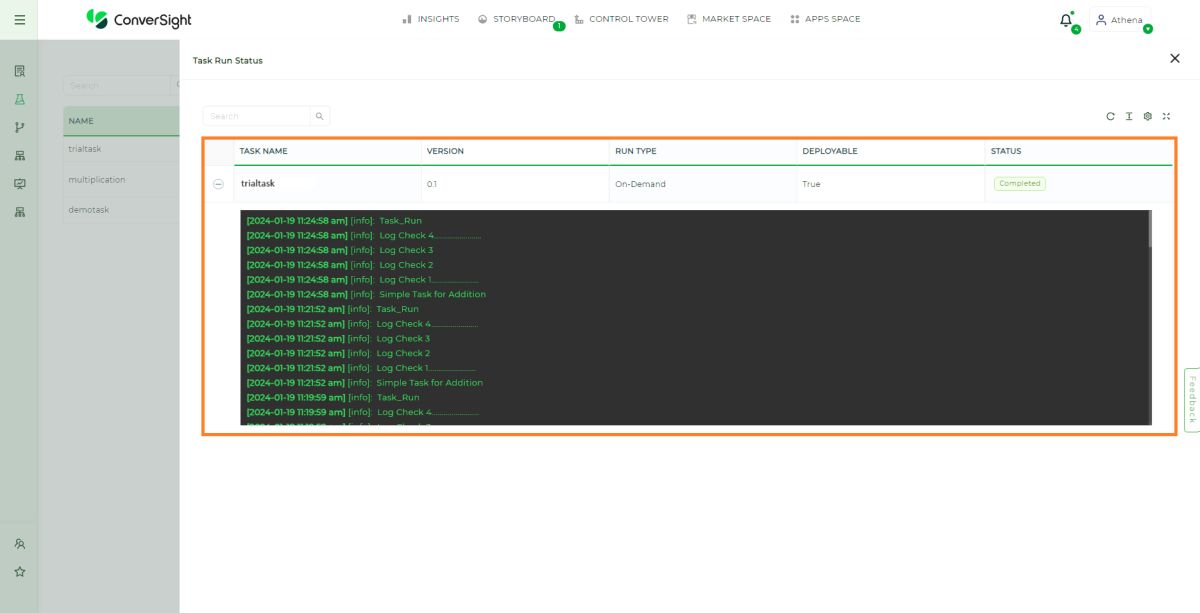Click the Task Run Status title
The width and height of the screenshot is (1200, 613).
tap(228, 61)
